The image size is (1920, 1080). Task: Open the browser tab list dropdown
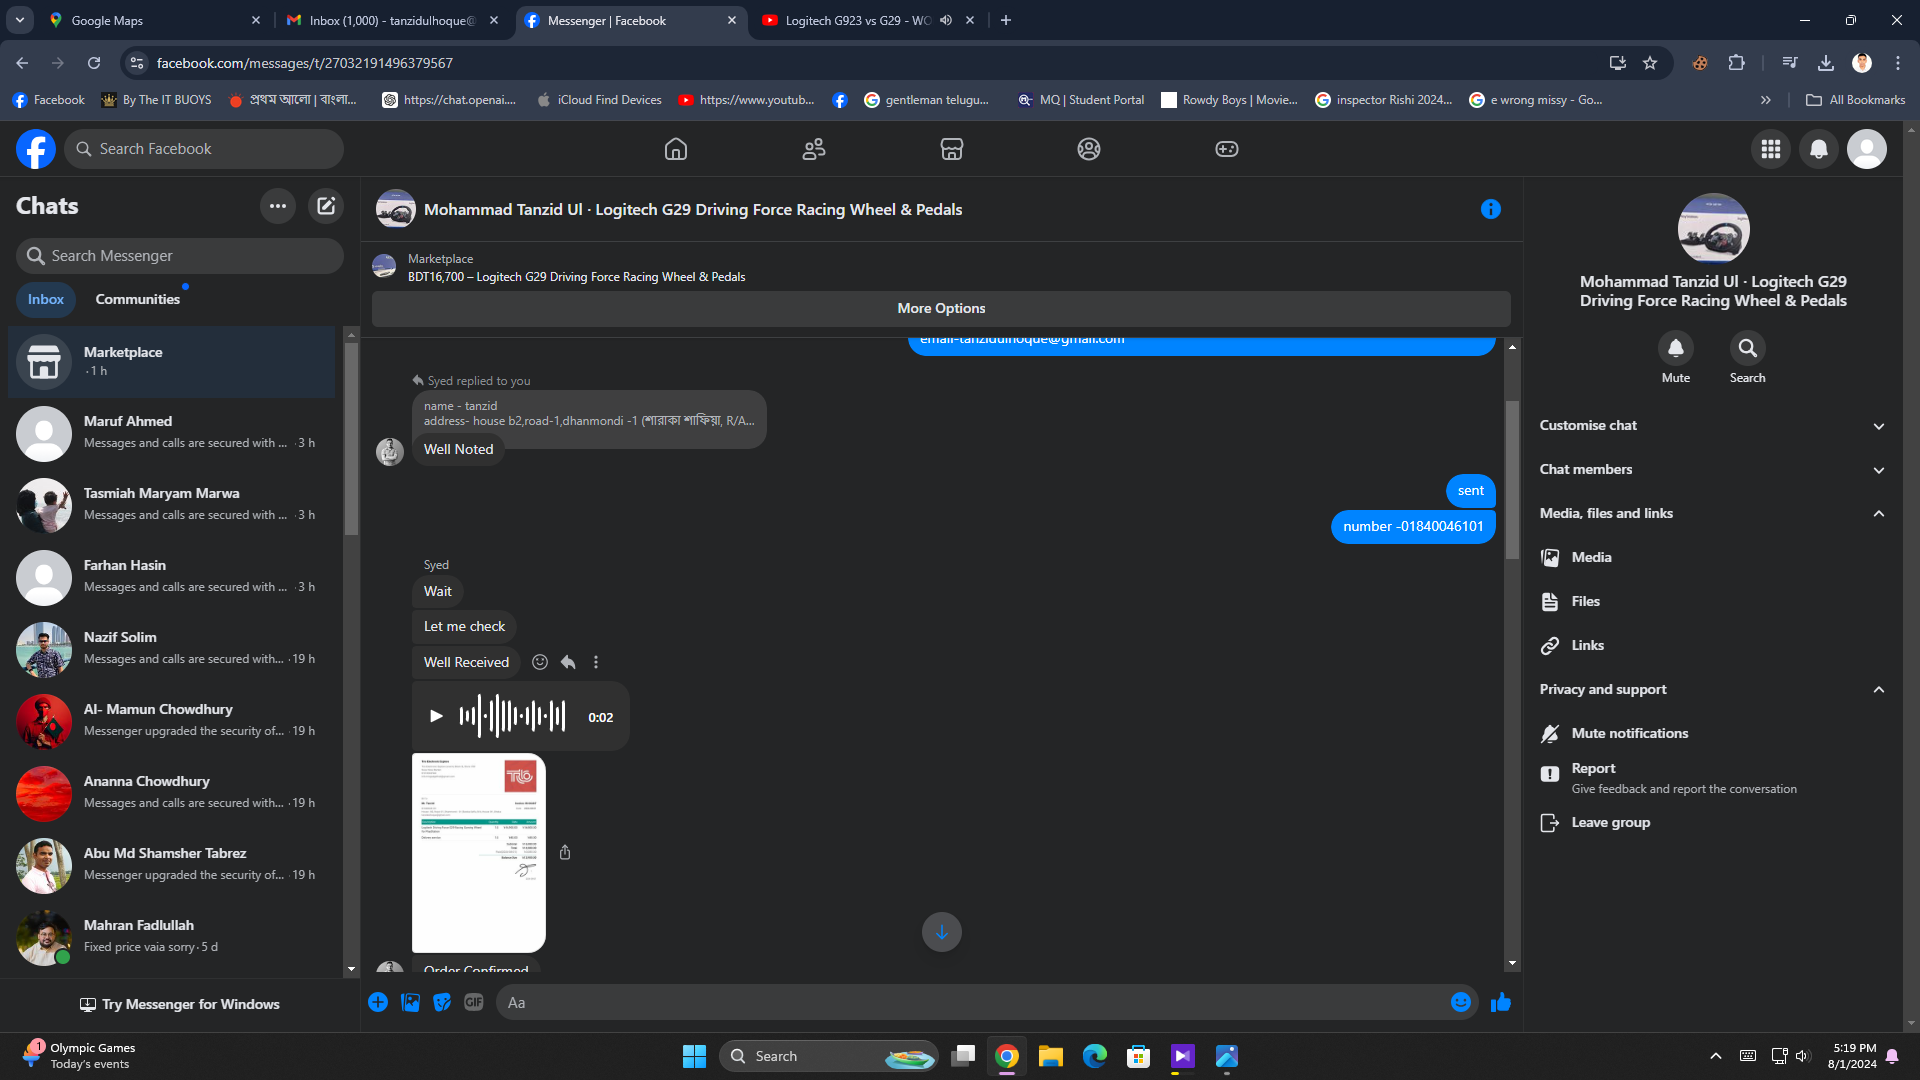click(20, 20)
